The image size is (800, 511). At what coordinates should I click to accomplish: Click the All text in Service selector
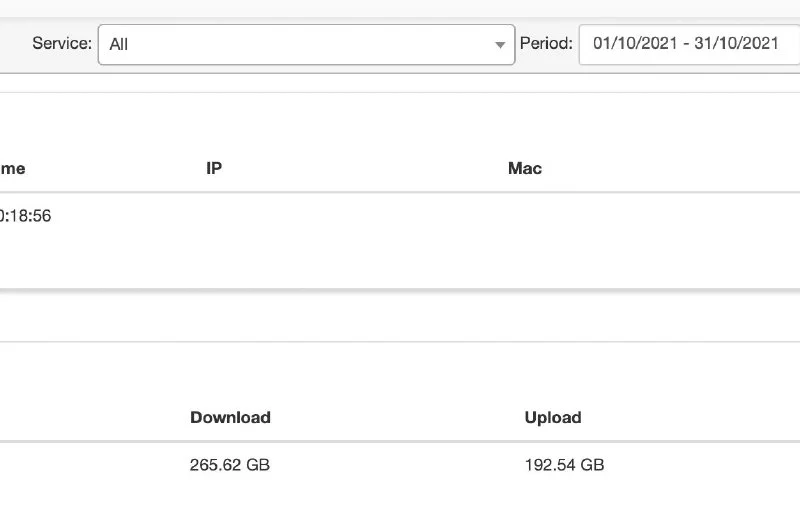pyautogui.click(x=119, y=44)
